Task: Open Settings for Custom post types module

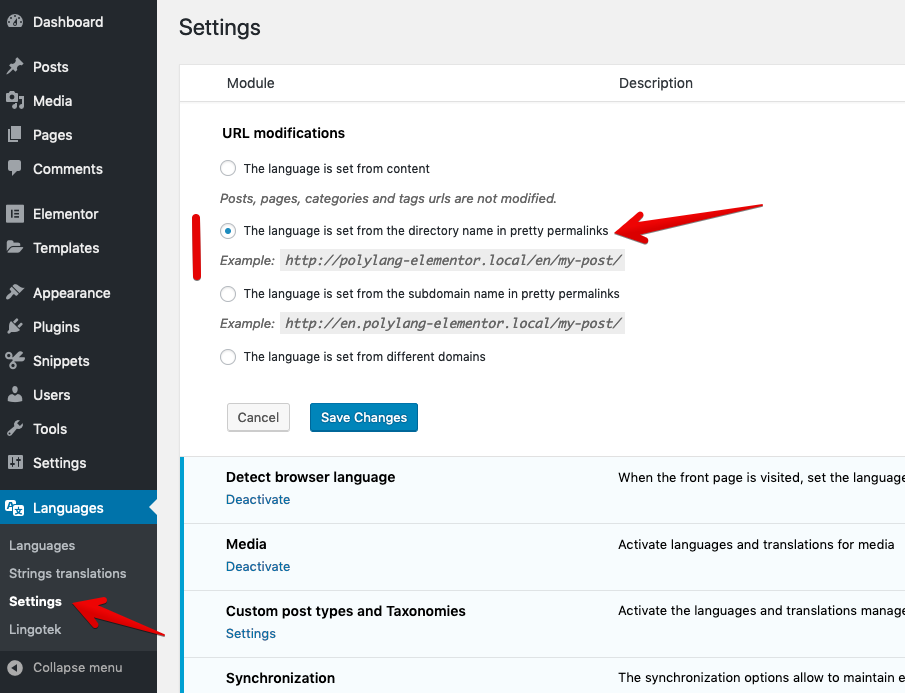Action: 251,633
